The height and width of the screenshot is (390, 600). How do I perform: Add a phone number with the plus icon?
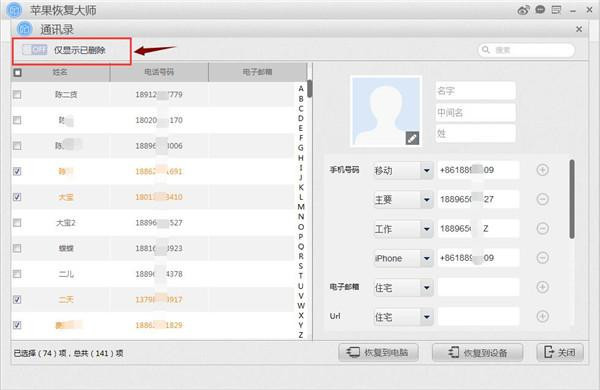click(542, 170)
